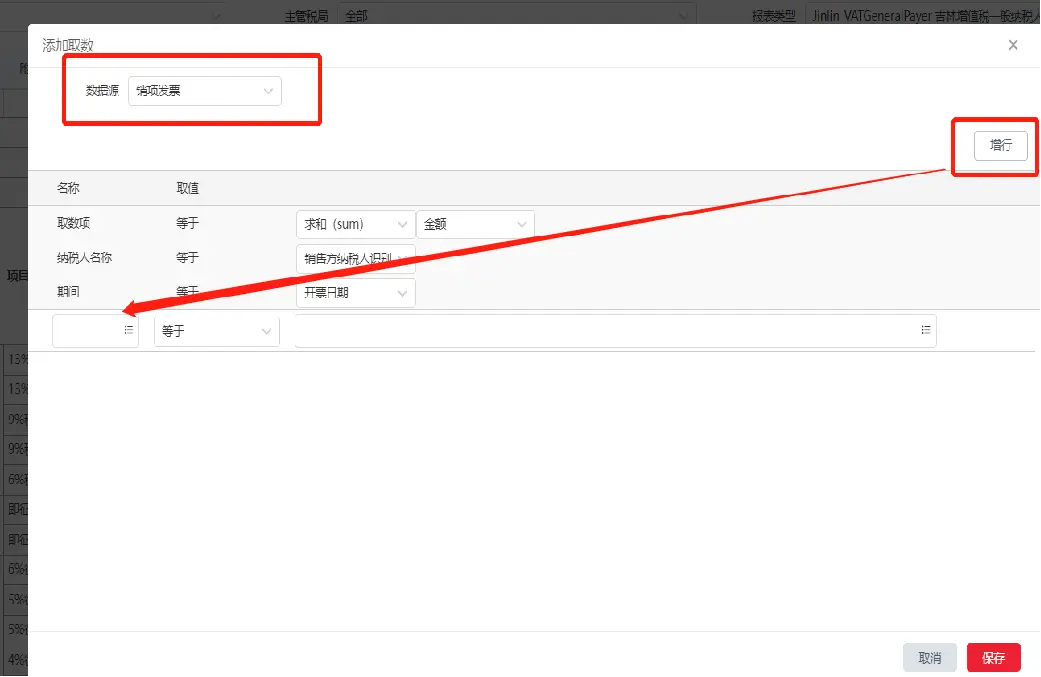The height and width of the screenshot is (677, 1041).
Task: Click the 取值 column header
Action: [x=188, y=188]
